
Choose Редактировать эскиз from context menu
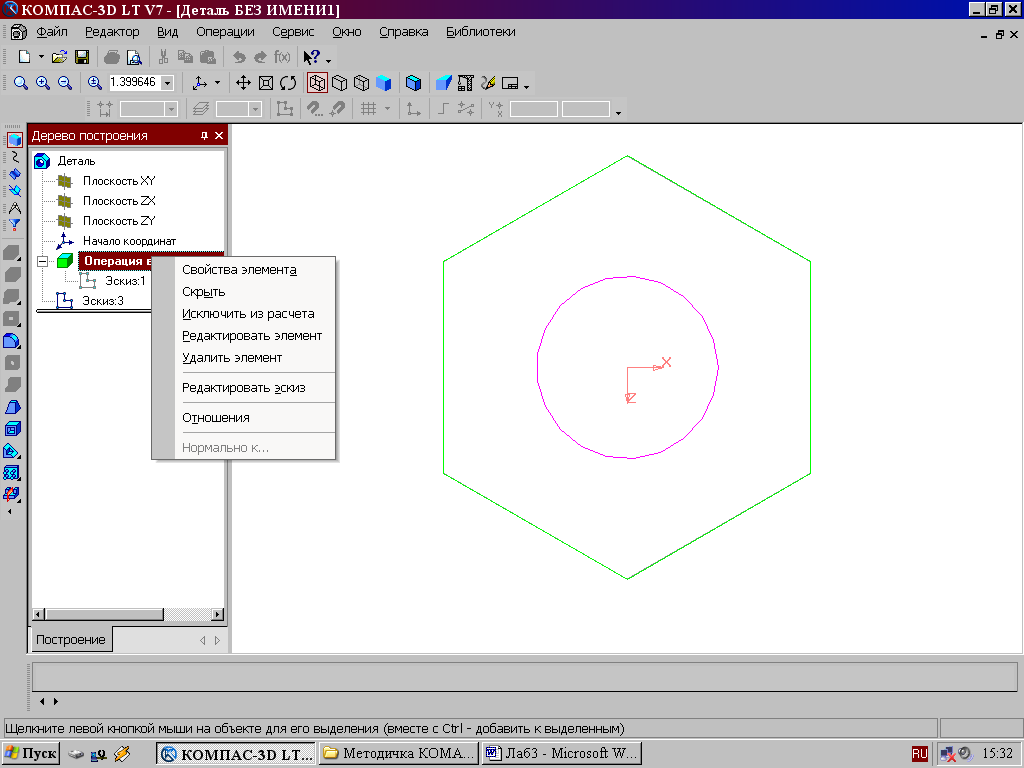click(243, 388)
